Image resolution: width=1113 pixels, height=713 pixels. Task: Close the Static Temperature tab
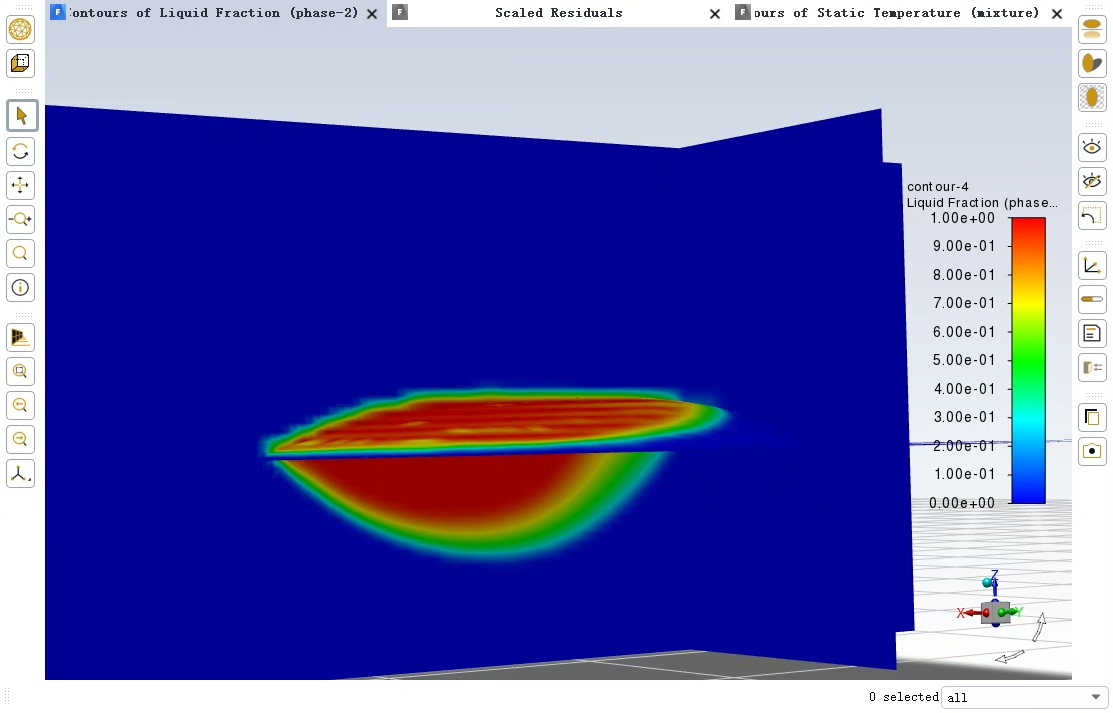coord(1057,13)
